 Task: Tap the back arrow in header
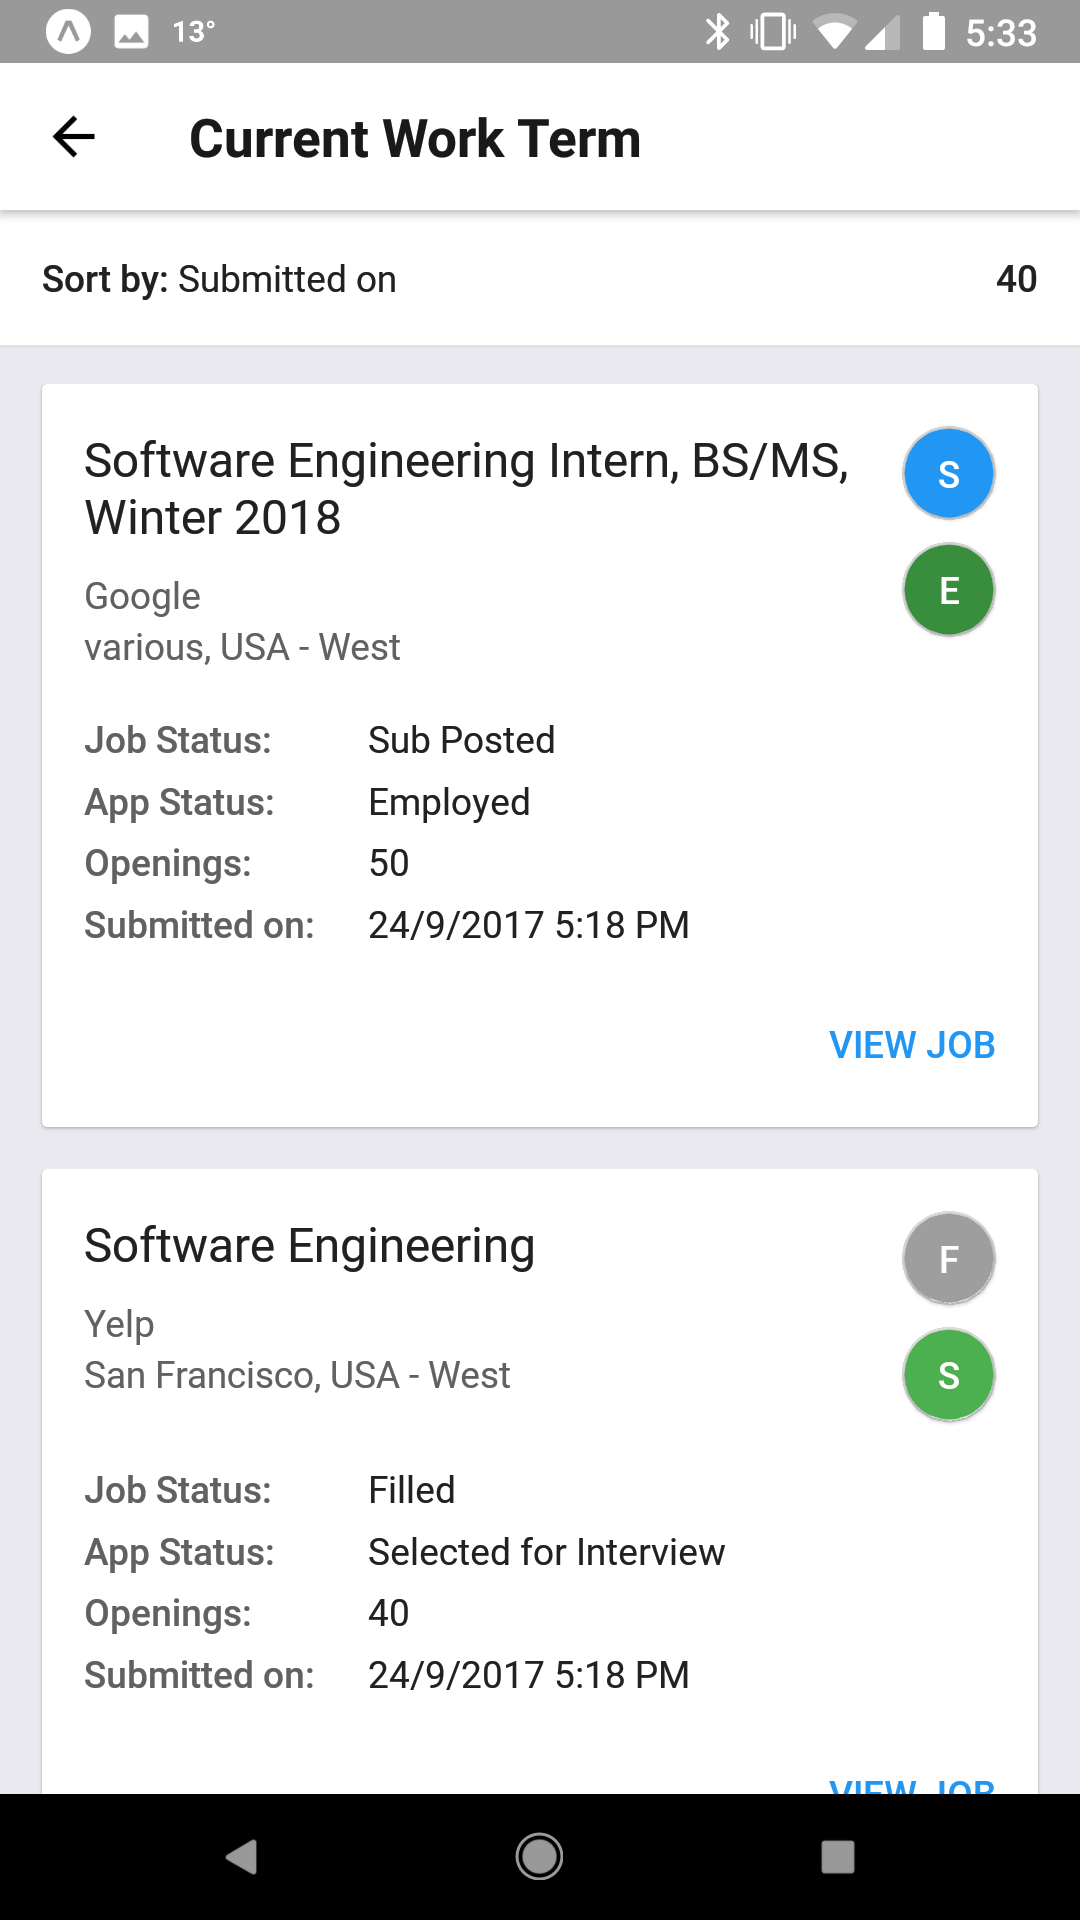73,137
